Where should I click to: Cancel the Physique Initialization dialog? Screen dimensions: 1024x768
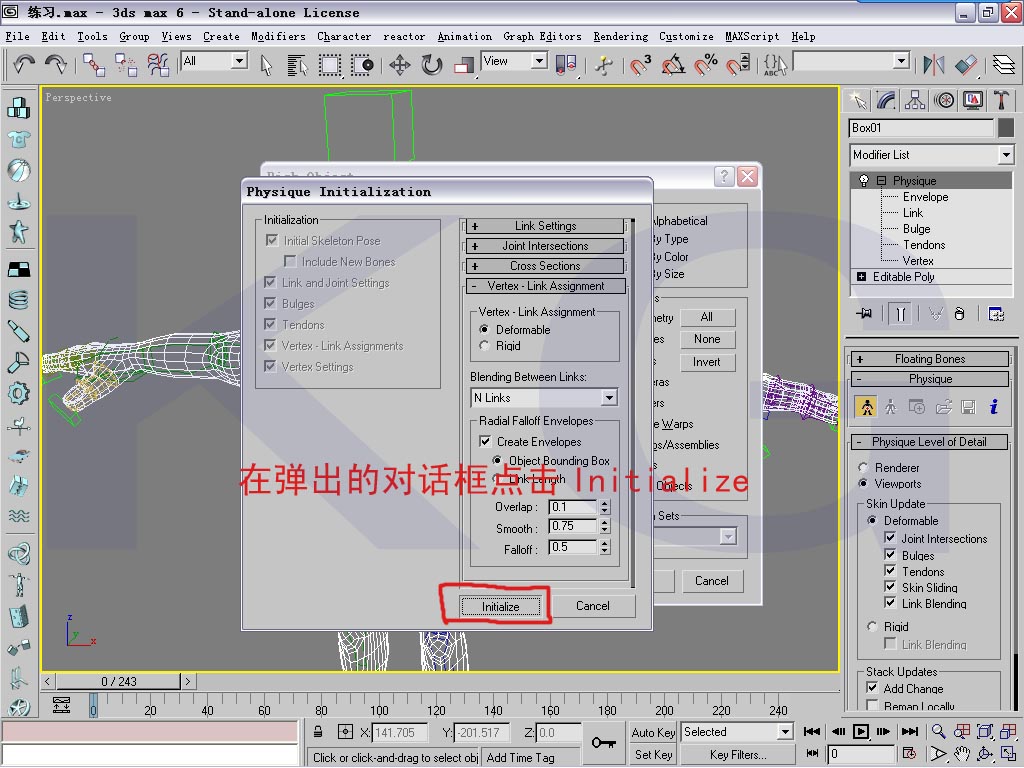[593, 606]
